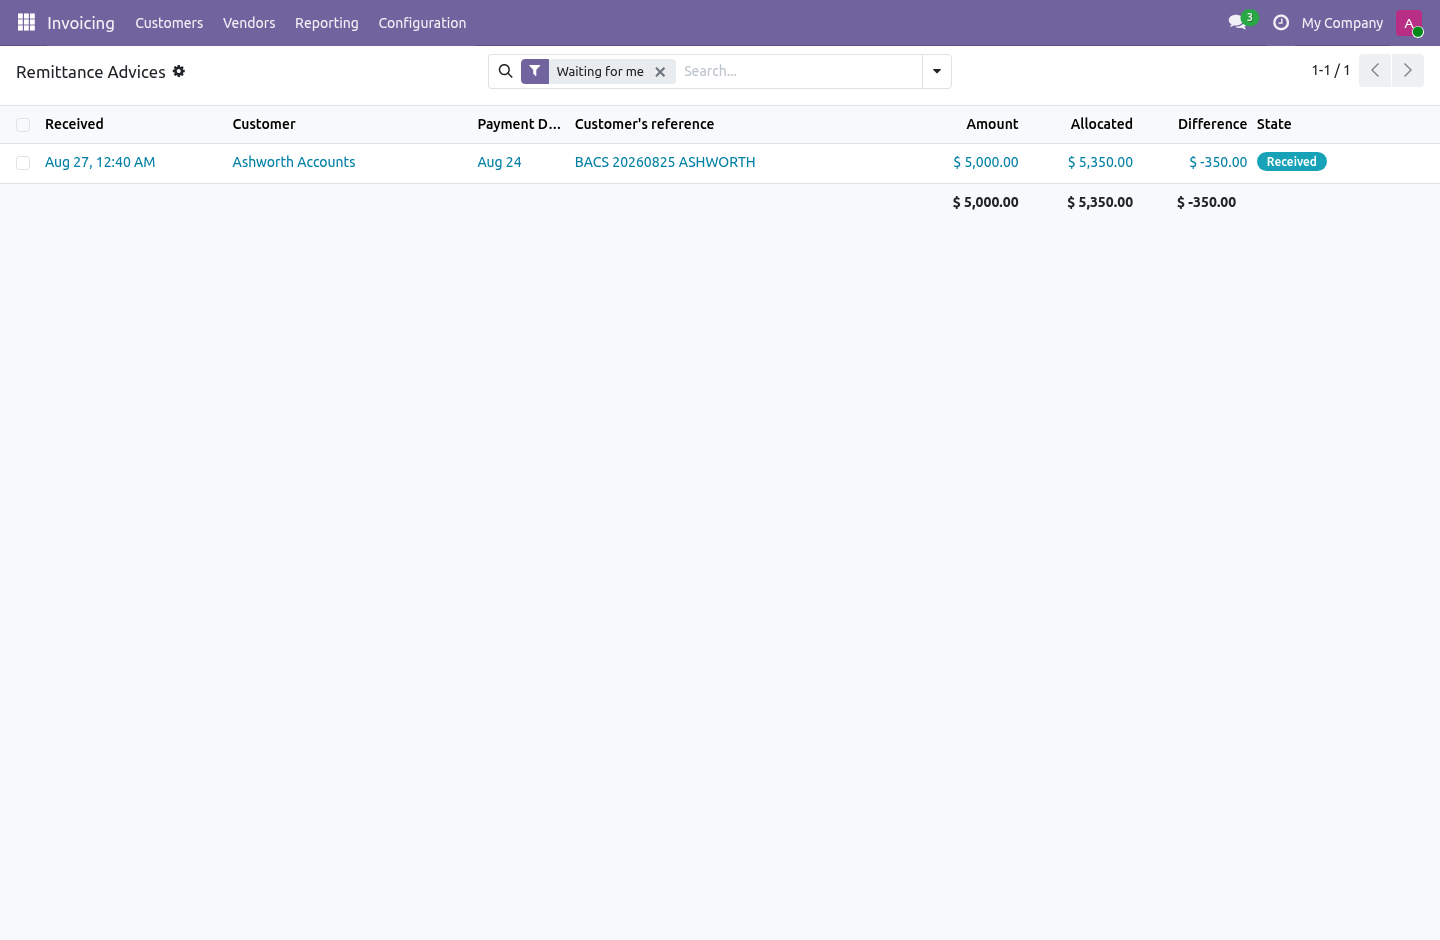1440x940 pixels.
Task: Open the activities clock icon
Action: click(1281, 22)
